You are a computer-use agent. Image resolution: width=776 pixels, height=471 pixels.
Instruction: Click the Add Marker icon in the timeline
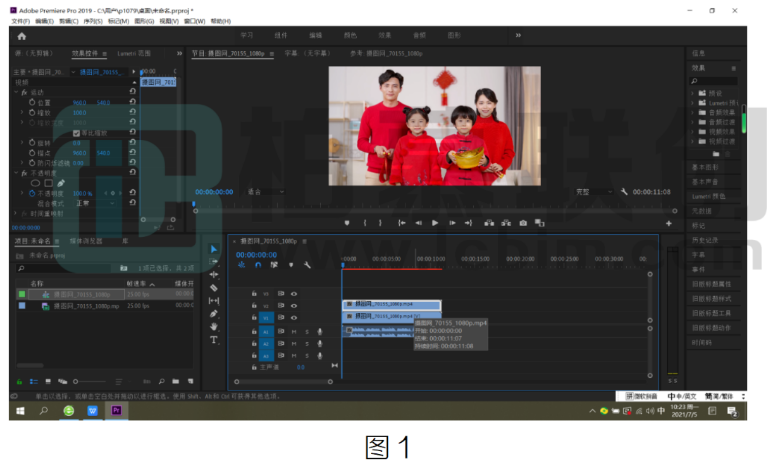tap(291, 265)
